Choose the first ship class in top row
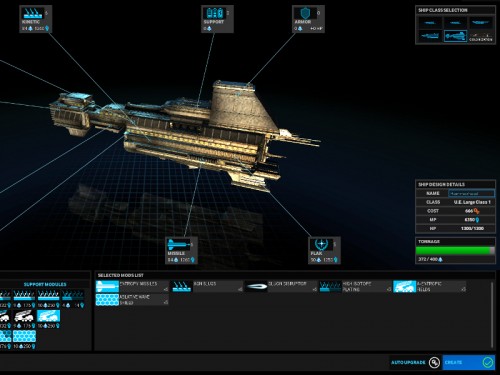The image size is (500, 375). (430, 23)
